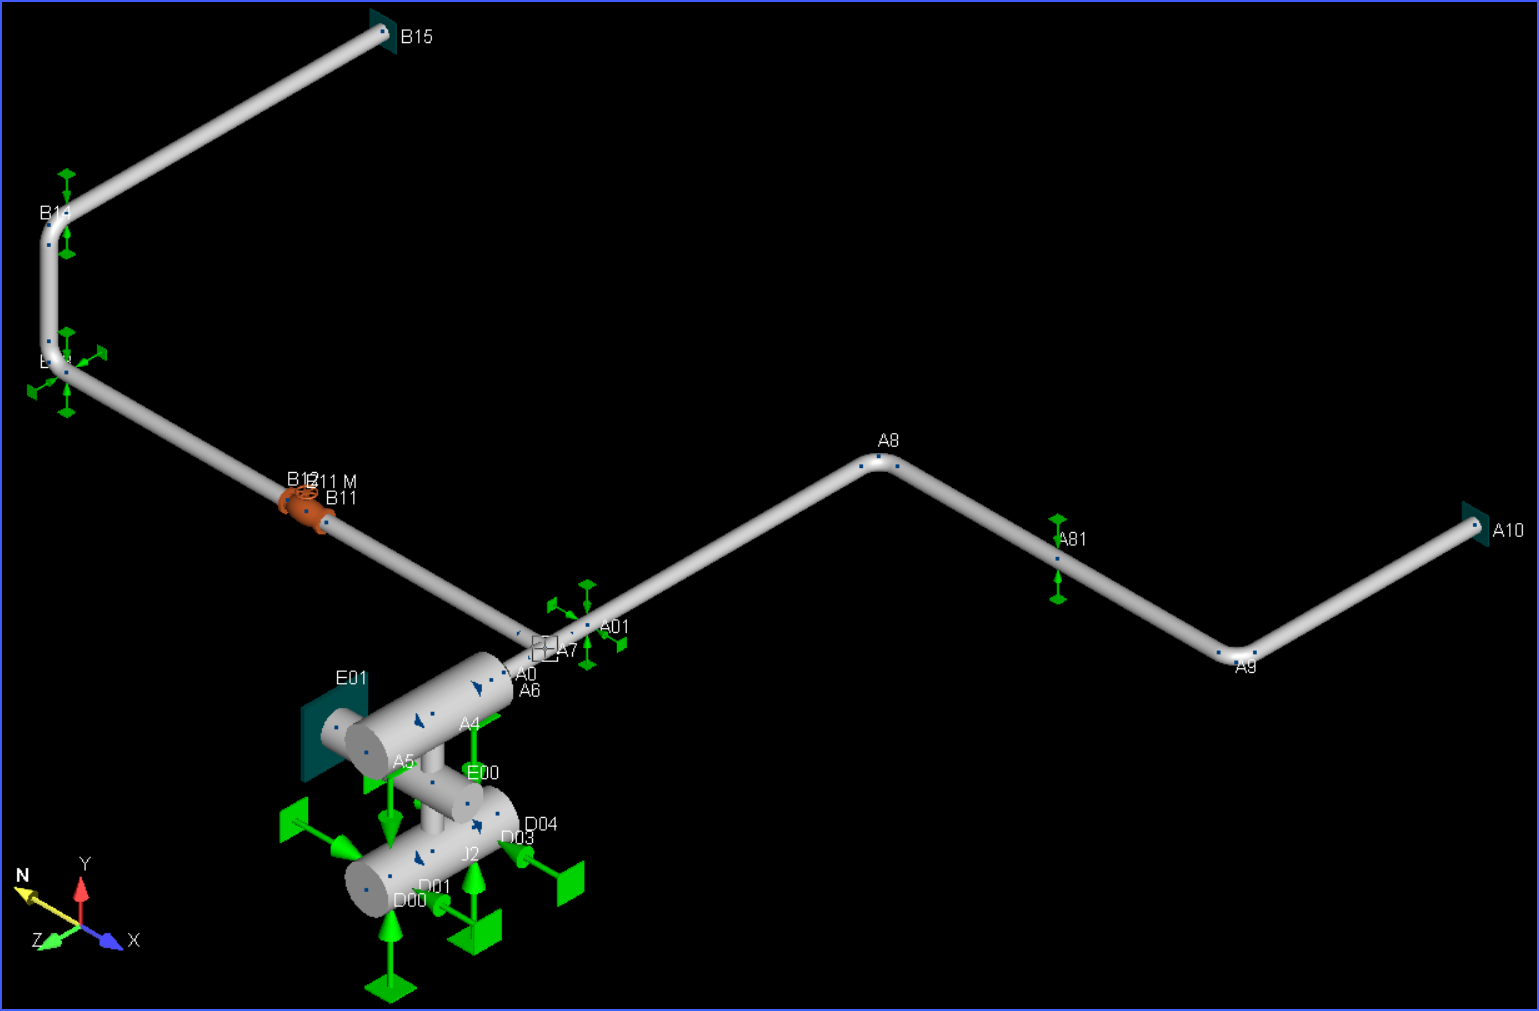The height and width of the screenshot is (1011, 1539).
Task: Click the A7 node label
Action: coord(567,651)
